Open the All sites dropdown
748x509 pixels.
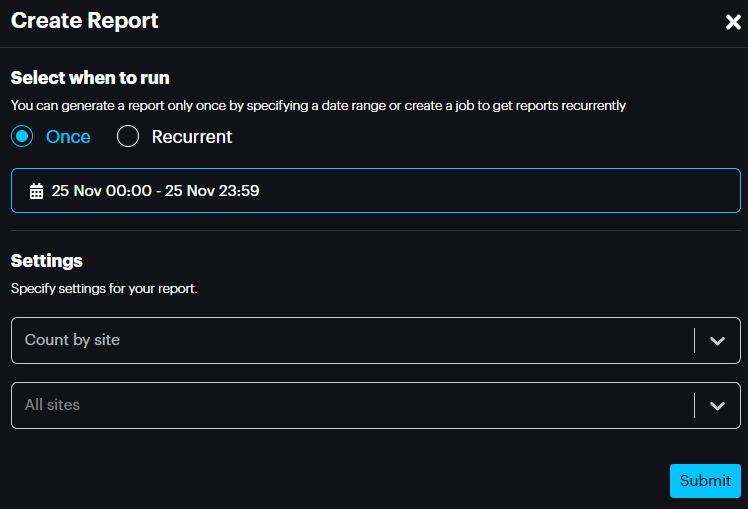tap(350, 405)
